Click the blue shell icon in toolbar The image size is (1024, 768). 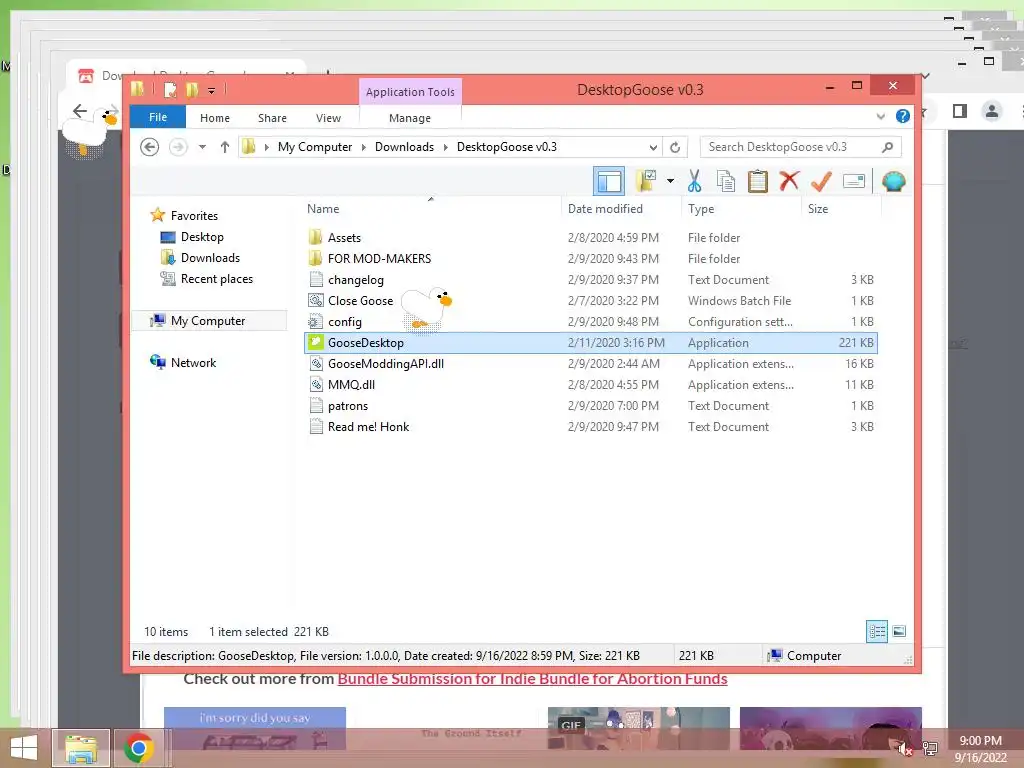click(x=893, y=181)
